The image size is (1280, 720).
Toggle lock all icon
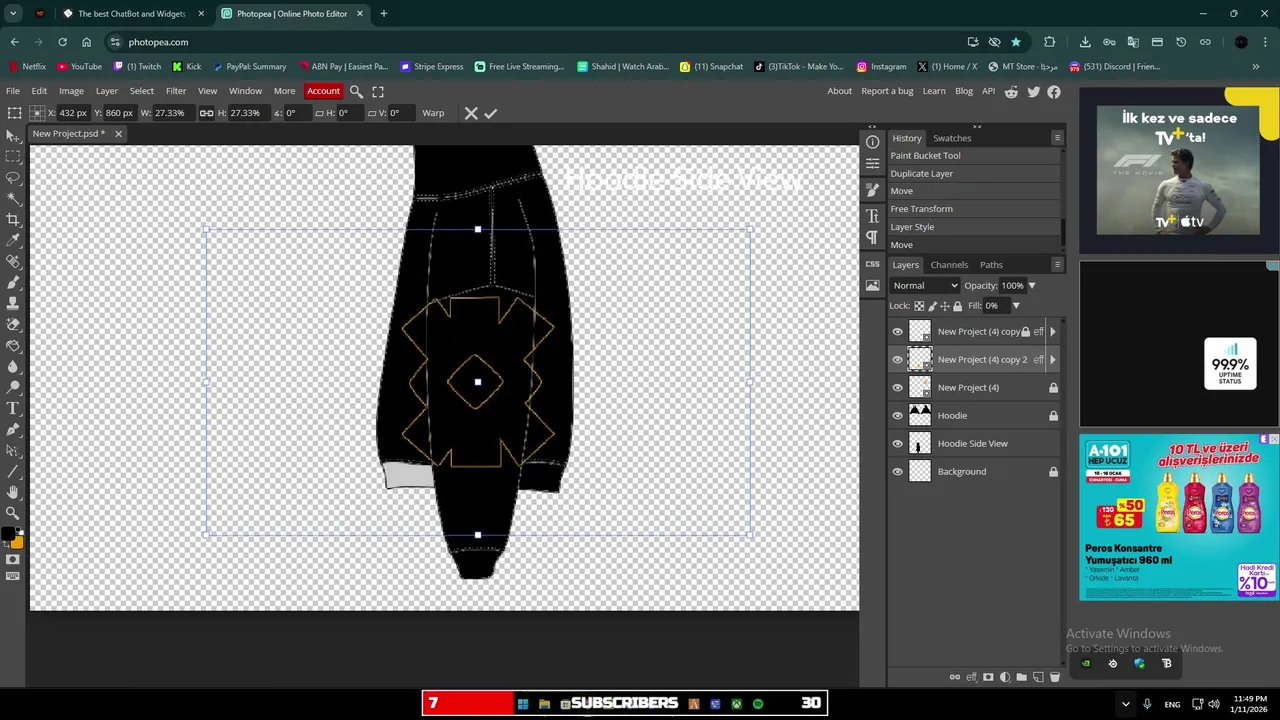[958, 306]
